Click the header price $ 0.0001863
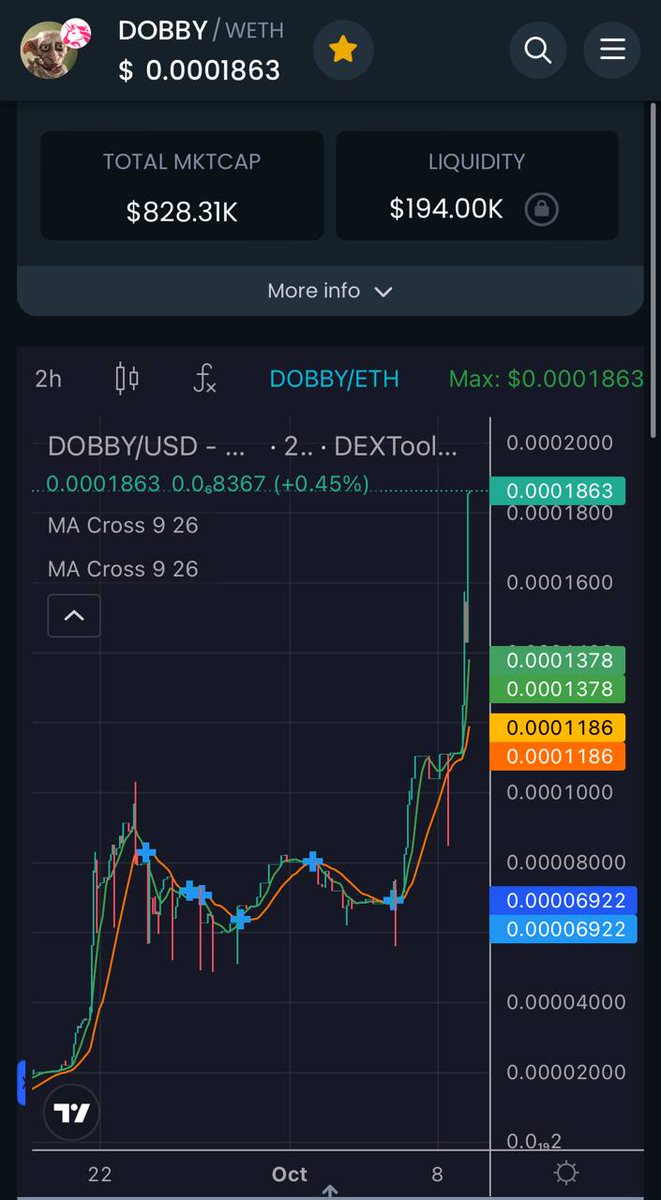Image resolution: width=661 pixels, height=1200 pixels. [x=200, y=70]
